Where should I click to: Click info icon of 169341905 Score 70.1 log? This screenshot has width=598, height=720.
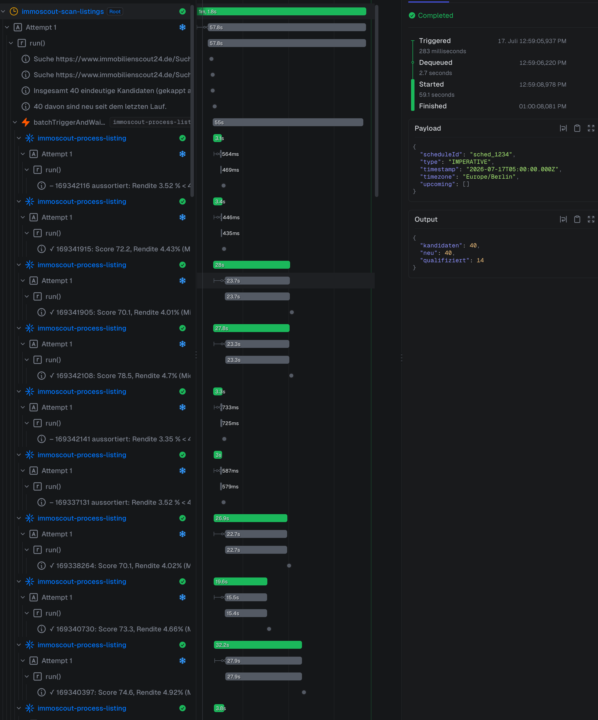point(41,312)
